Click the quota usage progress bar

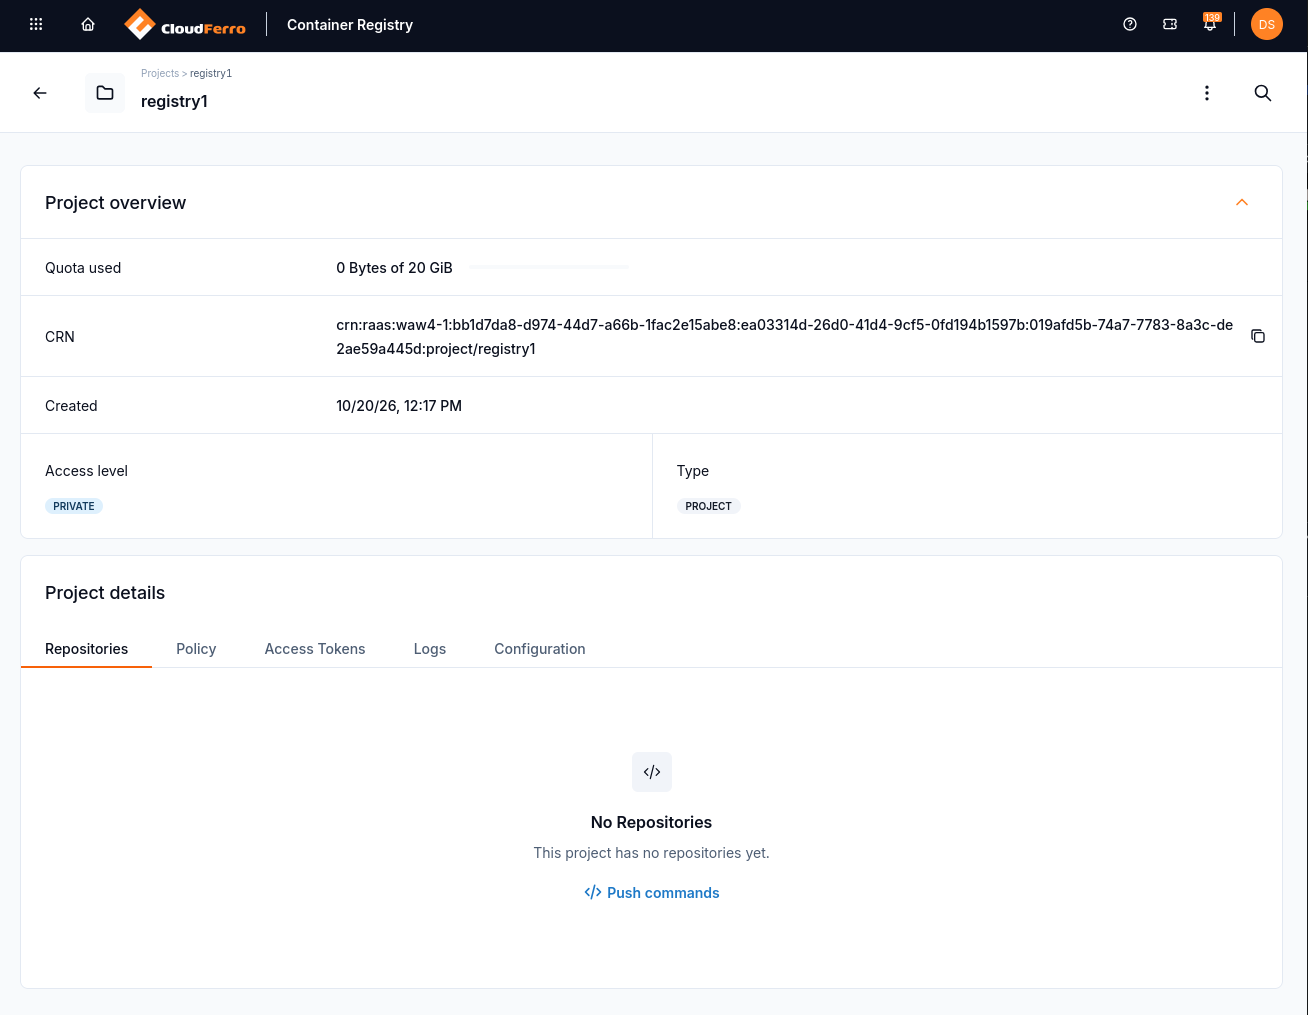pos(549,267)
